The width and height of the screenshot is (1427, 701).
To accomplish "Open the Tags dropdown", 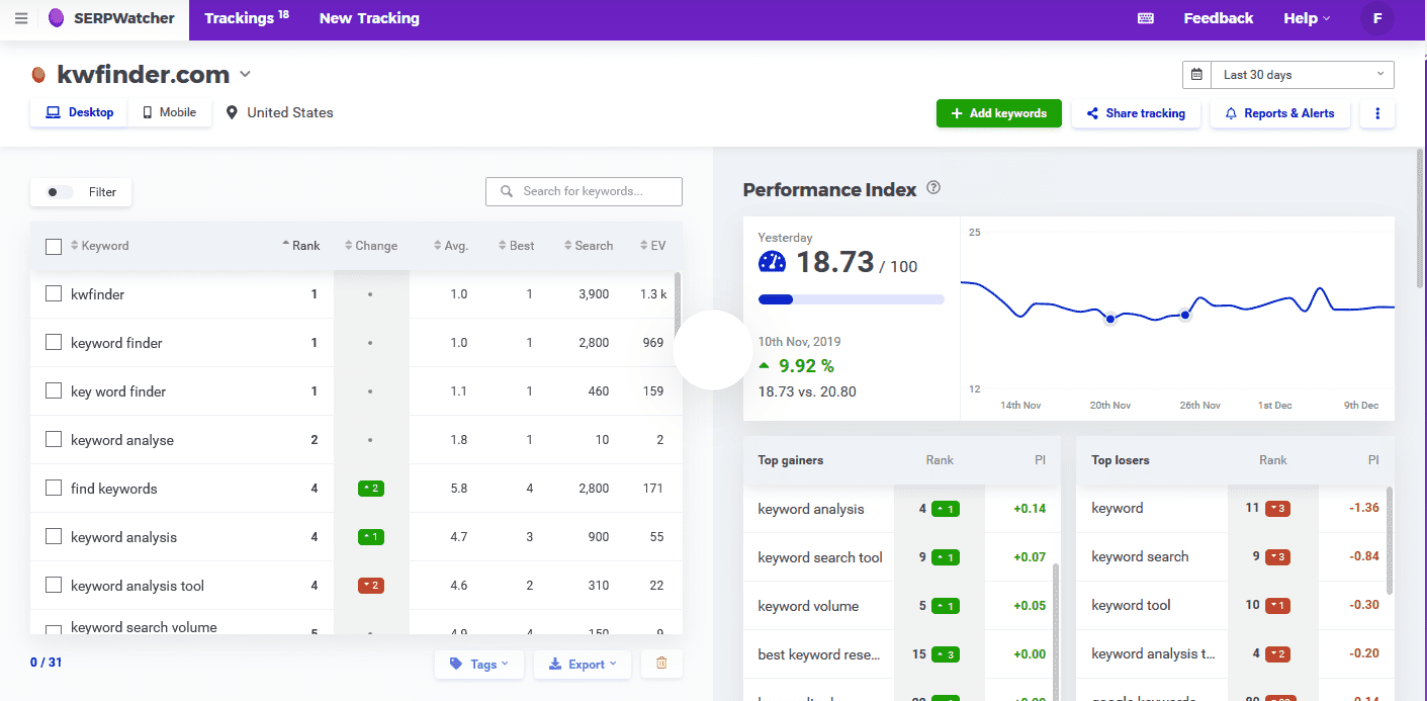I will tap(479, 664).
